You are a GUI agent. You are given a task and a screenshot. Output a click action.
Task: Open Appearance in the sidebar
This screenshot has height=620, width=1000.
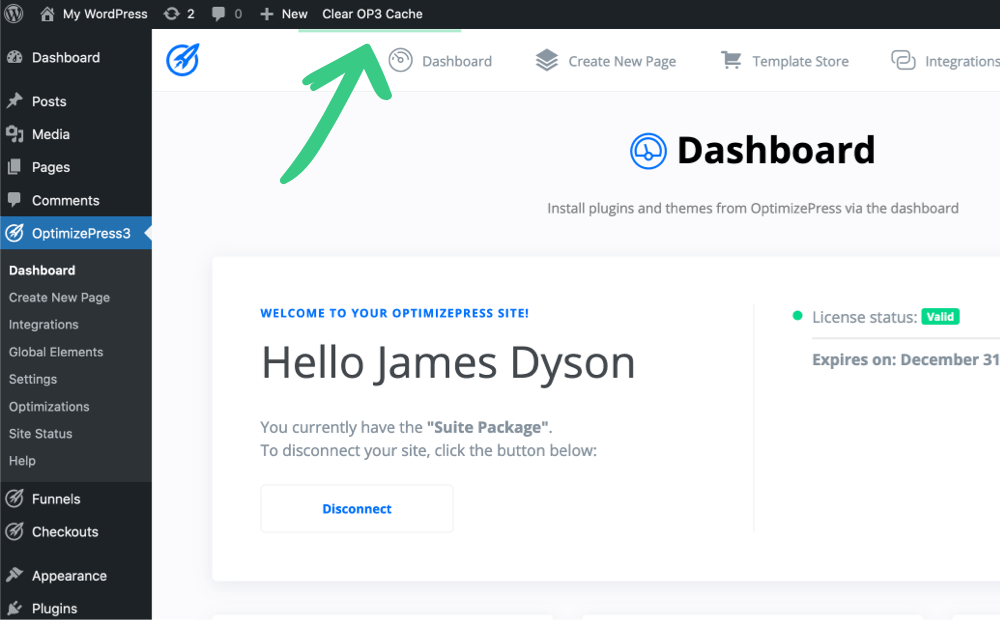coord(76,576)
